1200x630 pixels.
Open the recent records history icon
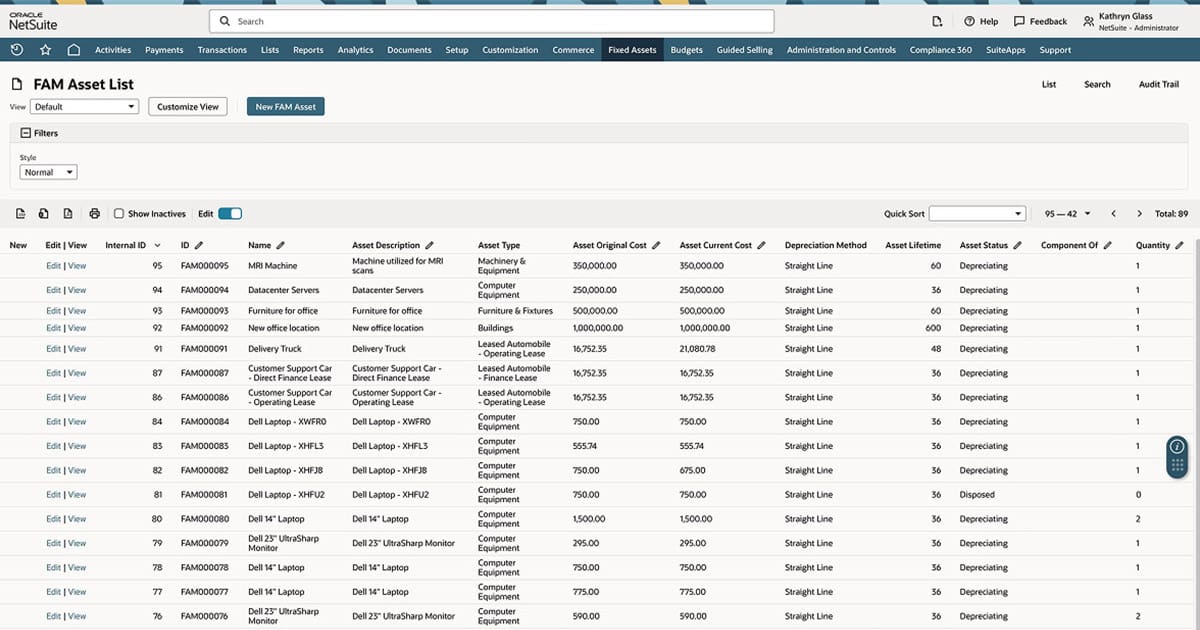tap(18, 49)
